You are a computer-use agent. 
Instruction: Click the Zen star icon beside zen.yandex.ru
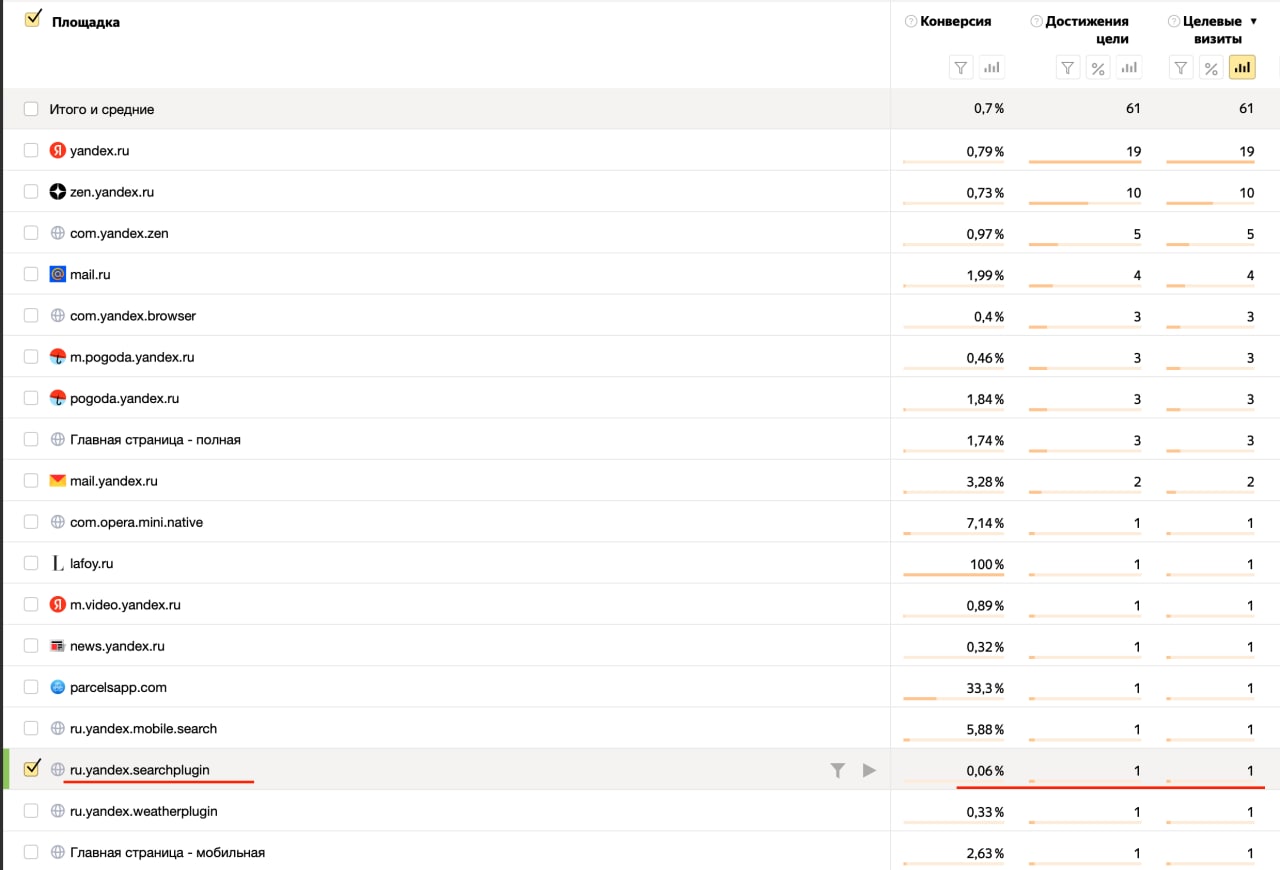pyautogui.click(x=58, y=192)
